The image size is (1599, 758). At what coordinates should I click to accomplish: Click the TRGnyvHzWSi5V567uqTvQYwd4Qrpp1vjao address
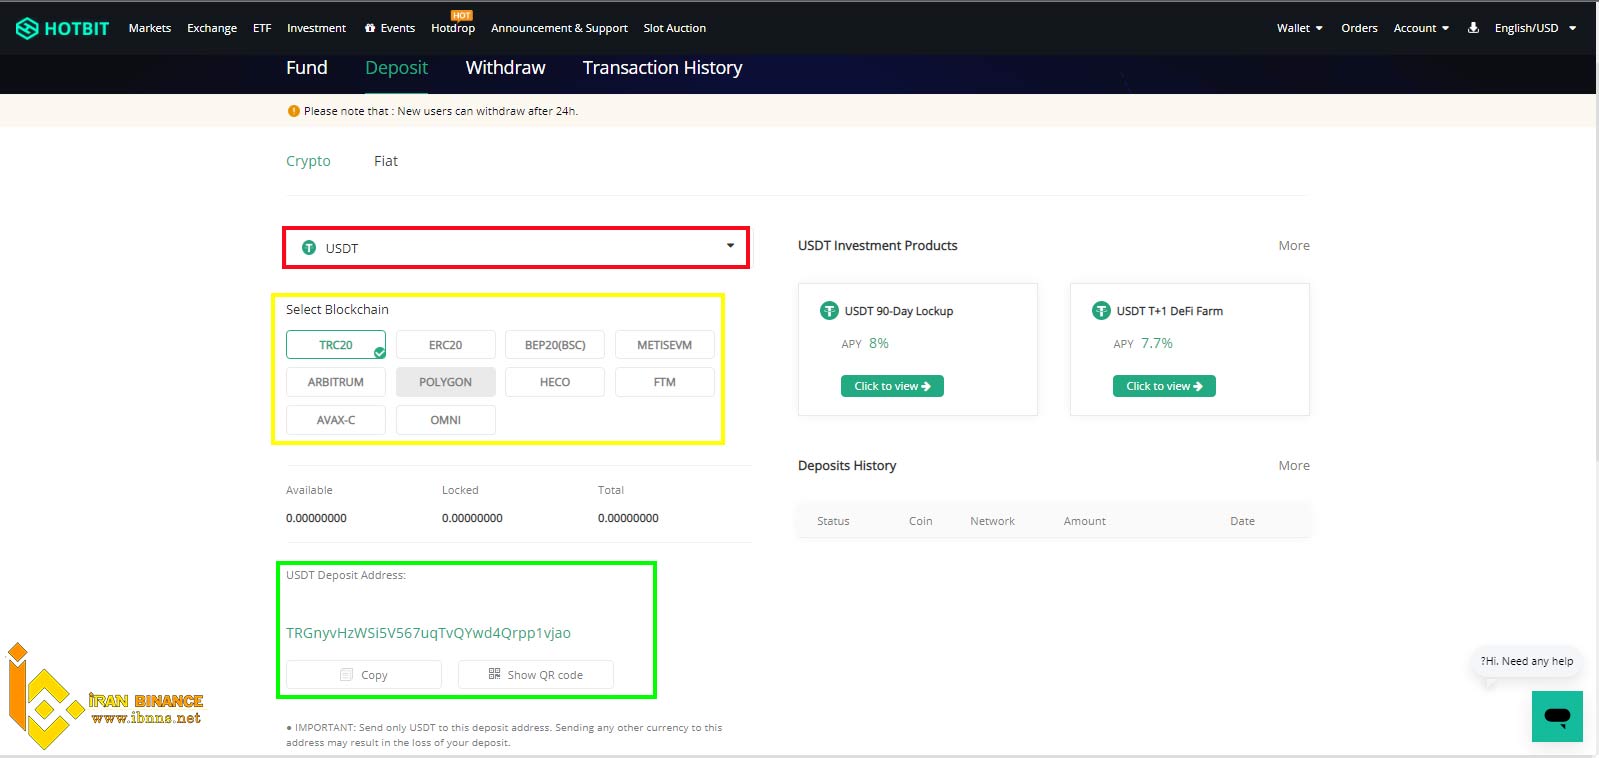coord(428,633)
